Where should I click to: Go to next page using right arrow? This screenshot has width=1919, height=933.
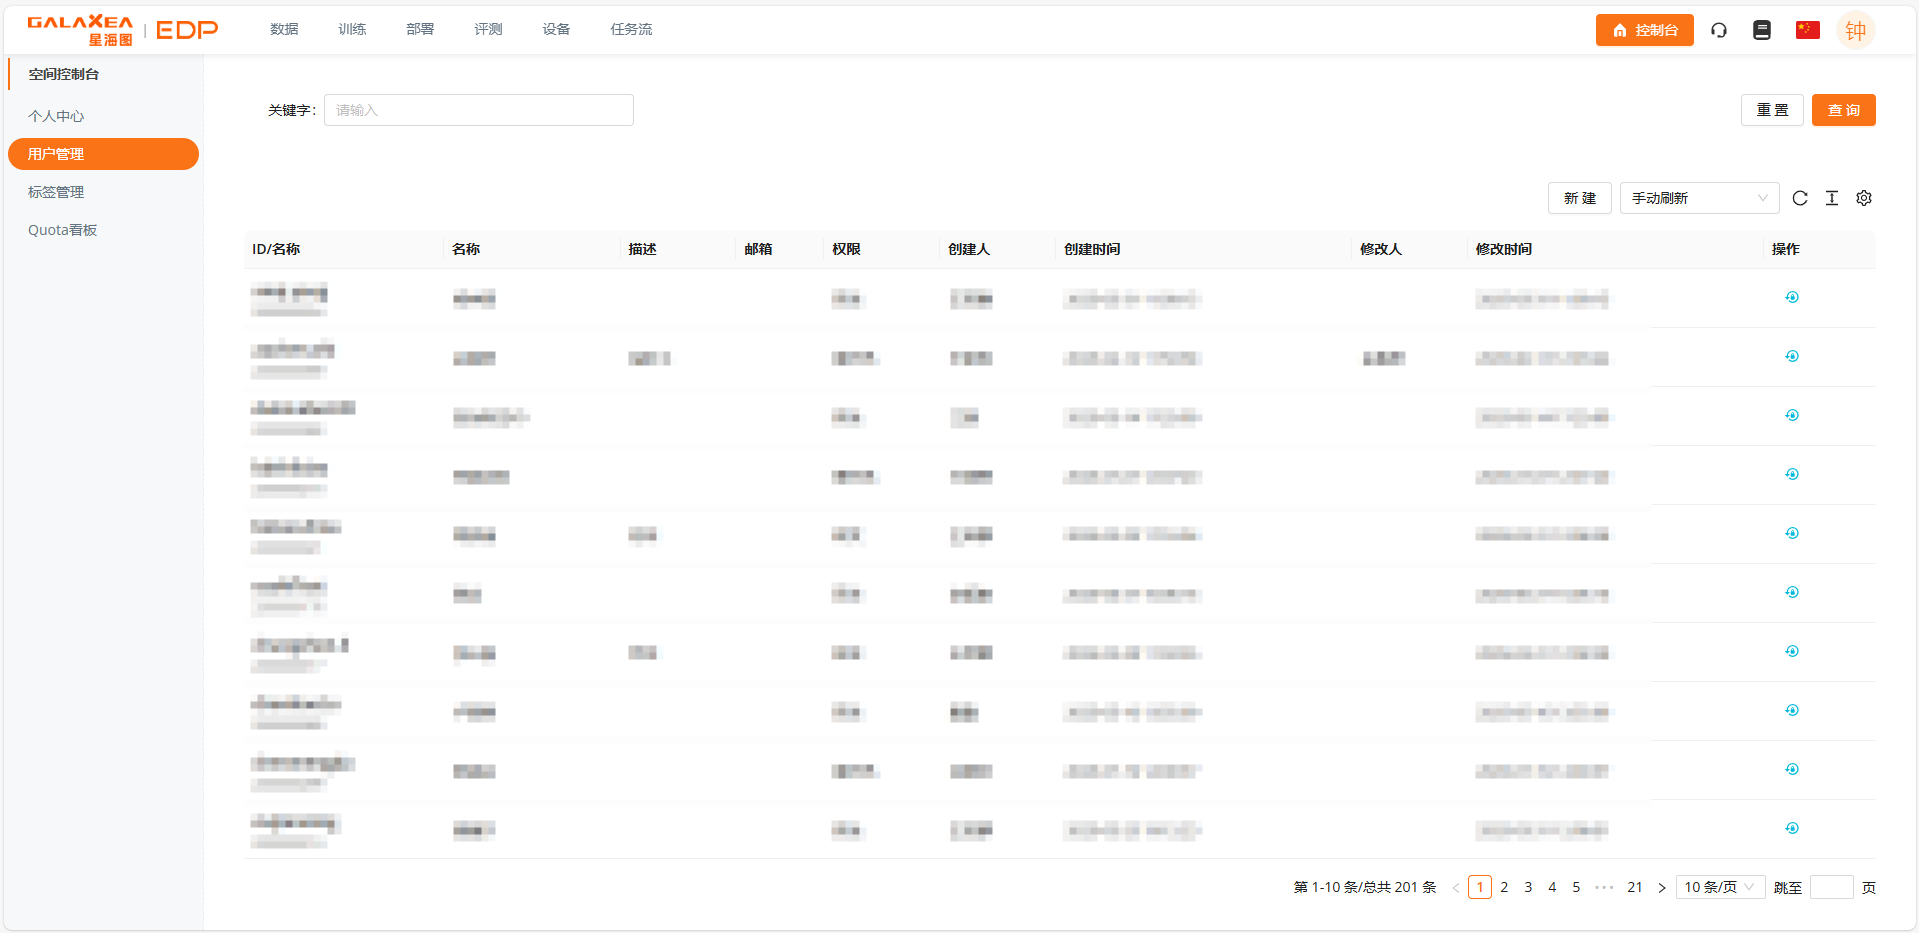1662,887
